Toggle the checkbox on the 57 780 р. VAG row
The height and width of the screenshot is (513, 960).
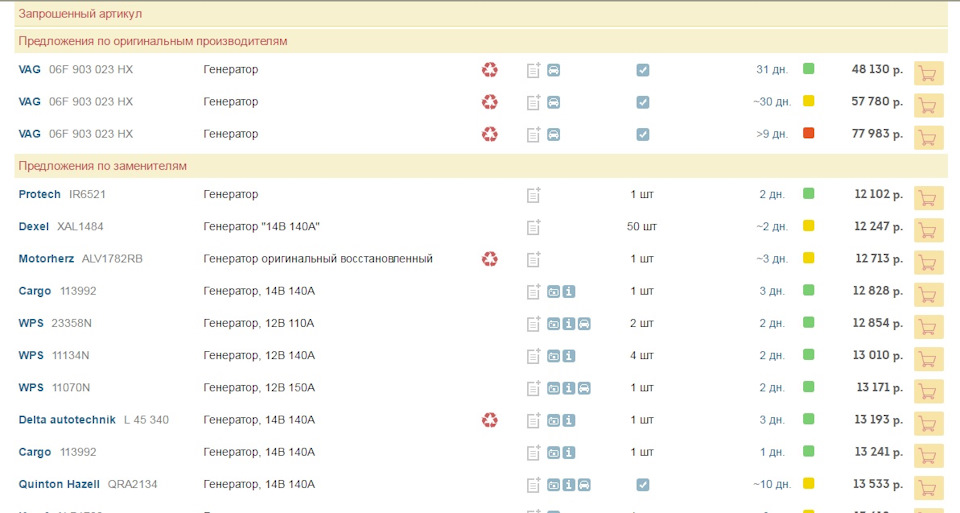point(642,102)
